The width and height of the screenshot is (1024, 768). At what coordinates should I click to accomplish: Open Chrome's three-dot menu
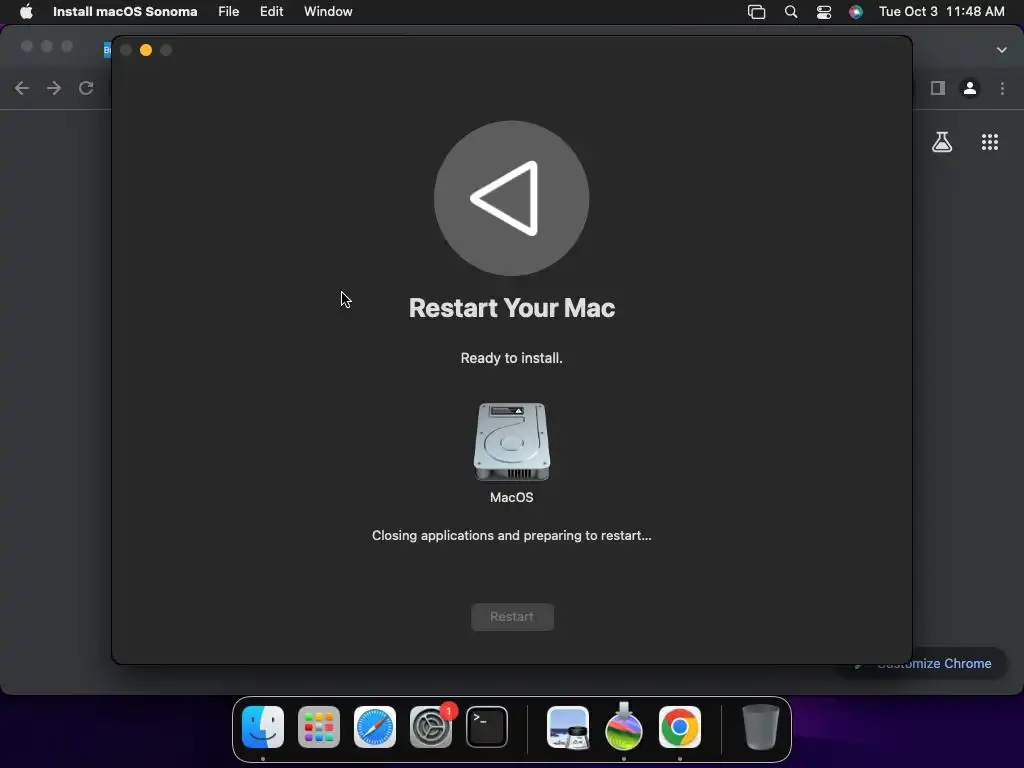[x=1002, y=88]
